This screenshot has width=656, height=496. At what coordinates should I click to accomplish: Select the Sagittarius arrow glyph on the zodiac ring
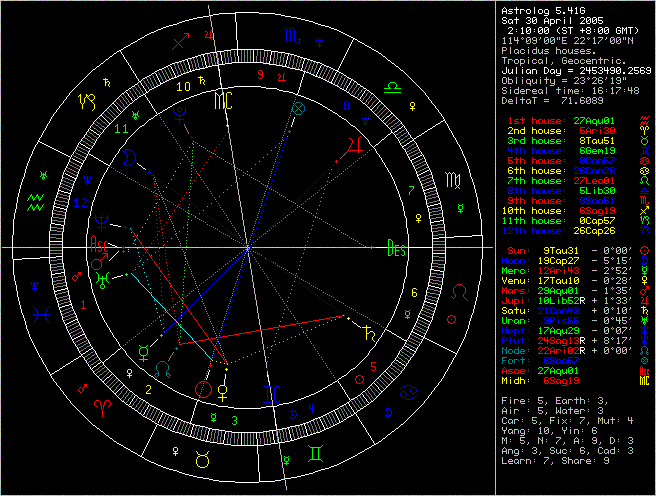(180, 43)
